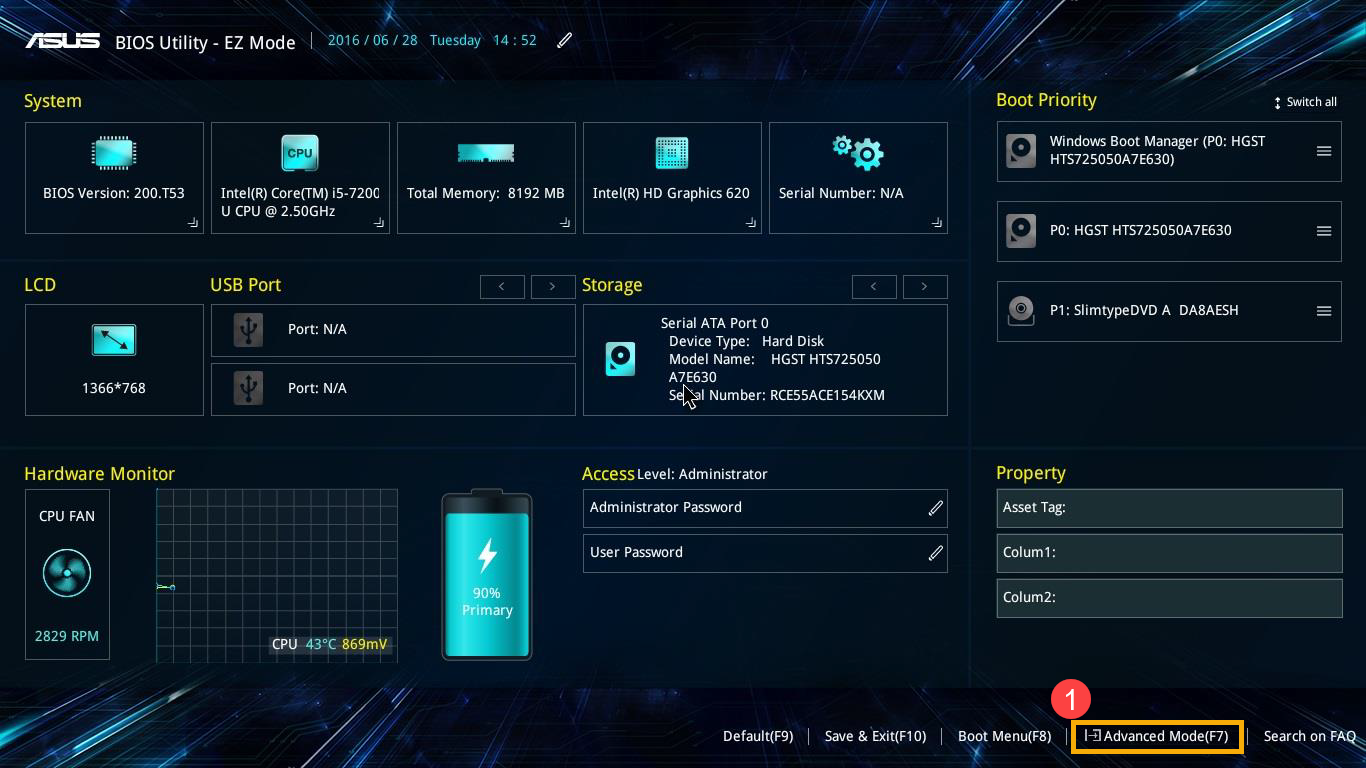Click the right arrow in Storage panel

pyautogui.click(x=925, y=287)
